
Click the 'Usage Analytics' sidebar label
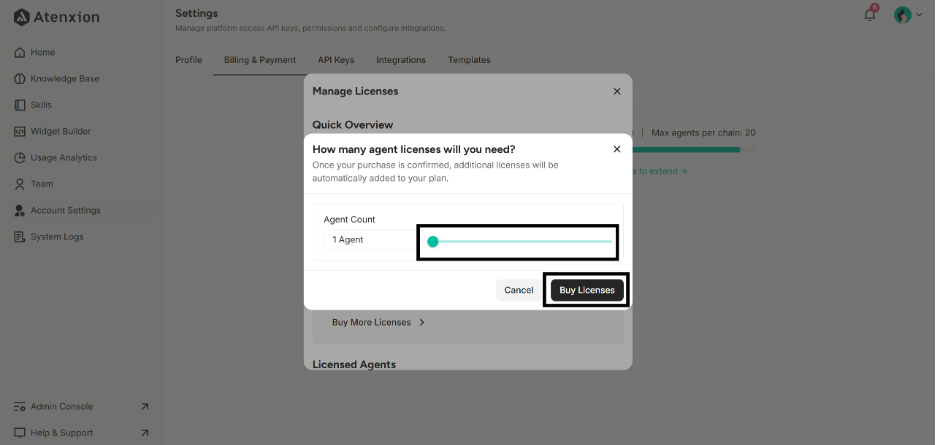63,158
